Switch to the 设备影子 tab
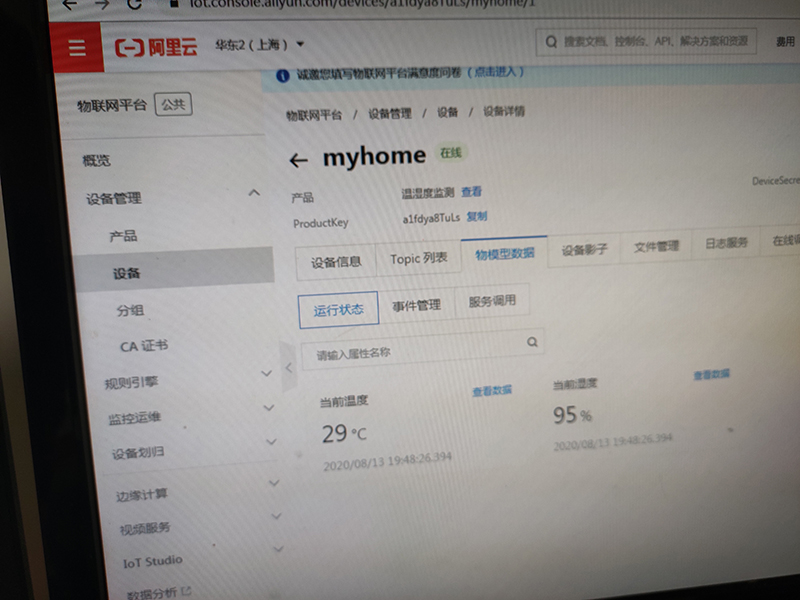The image size is (800, 600). pyautogui.click(x=584, y=249)
